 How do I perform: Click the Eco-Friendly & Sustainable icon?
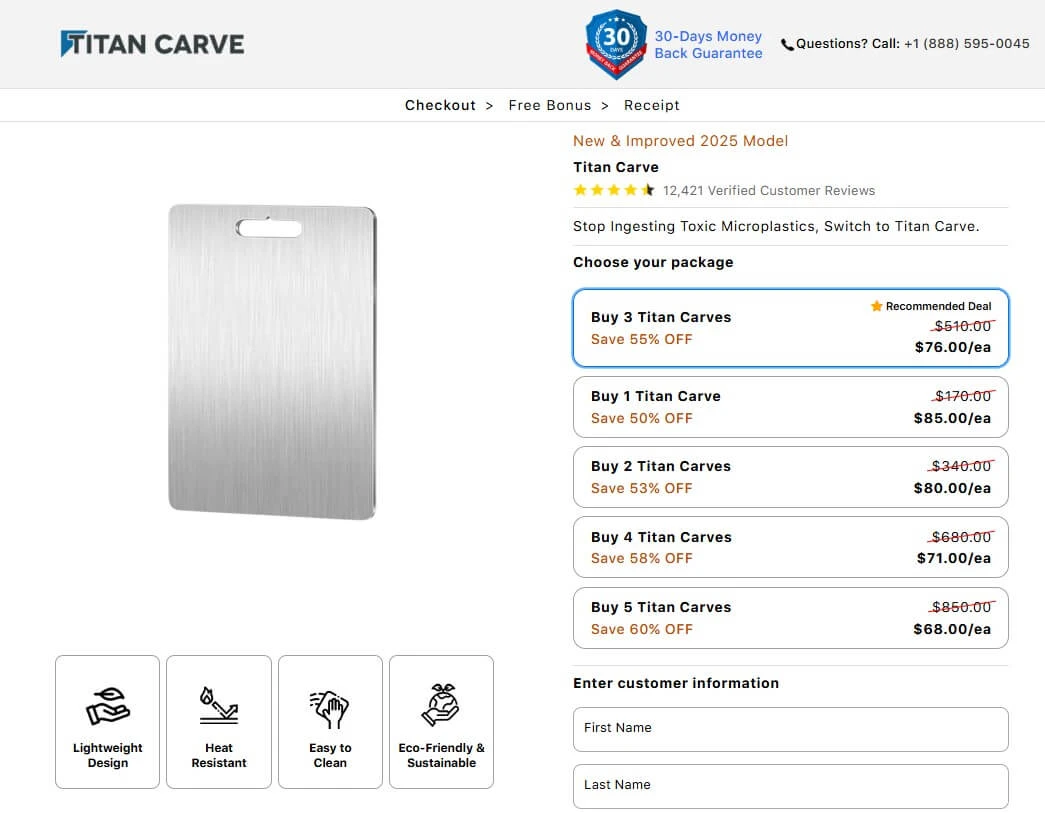click(441, 705)
